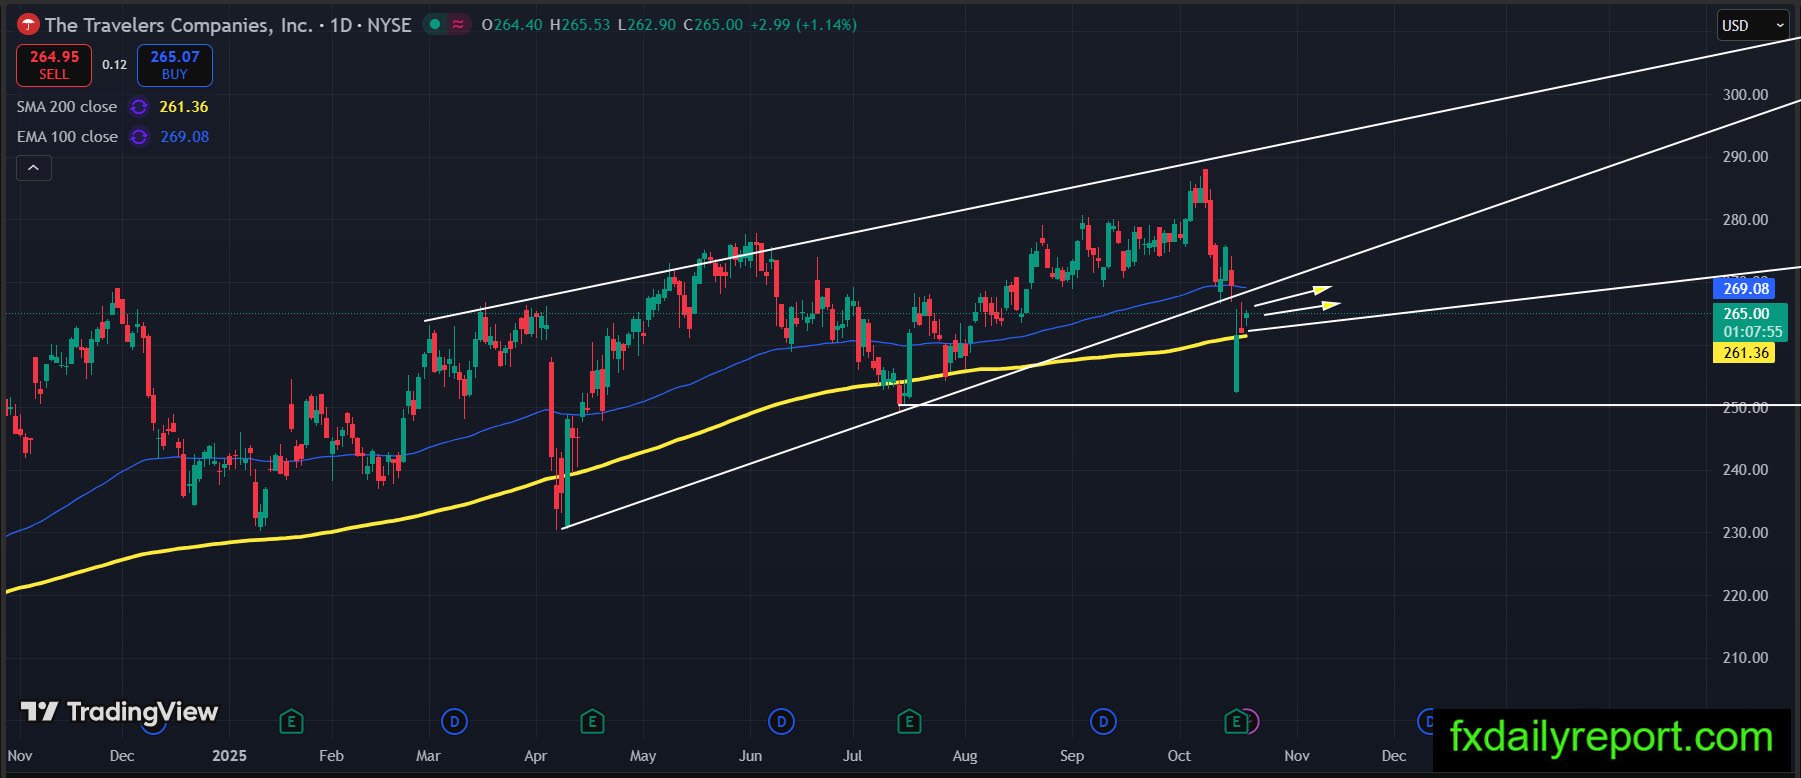Click the Oct label on the time axis
This screenshot has height=778, width=1801.
coord(1179,756)
